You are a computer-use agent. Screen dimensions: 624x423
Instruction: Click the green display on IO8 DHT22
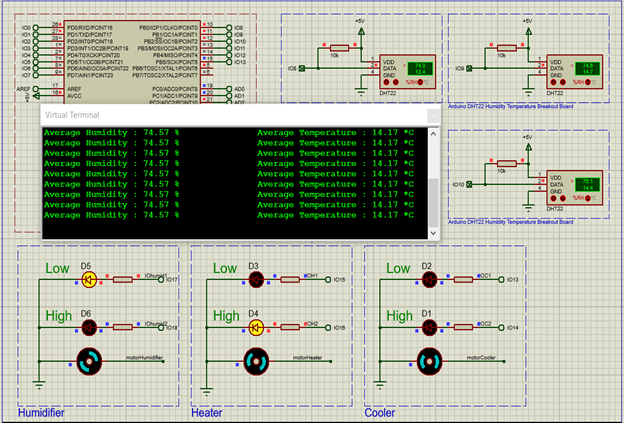pos(420,68)
